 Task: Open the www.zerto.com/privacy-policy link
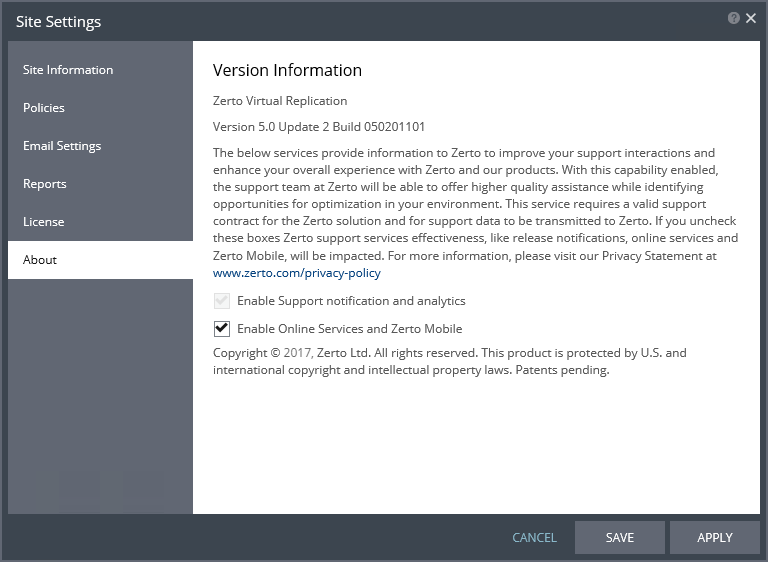(296, 273)
